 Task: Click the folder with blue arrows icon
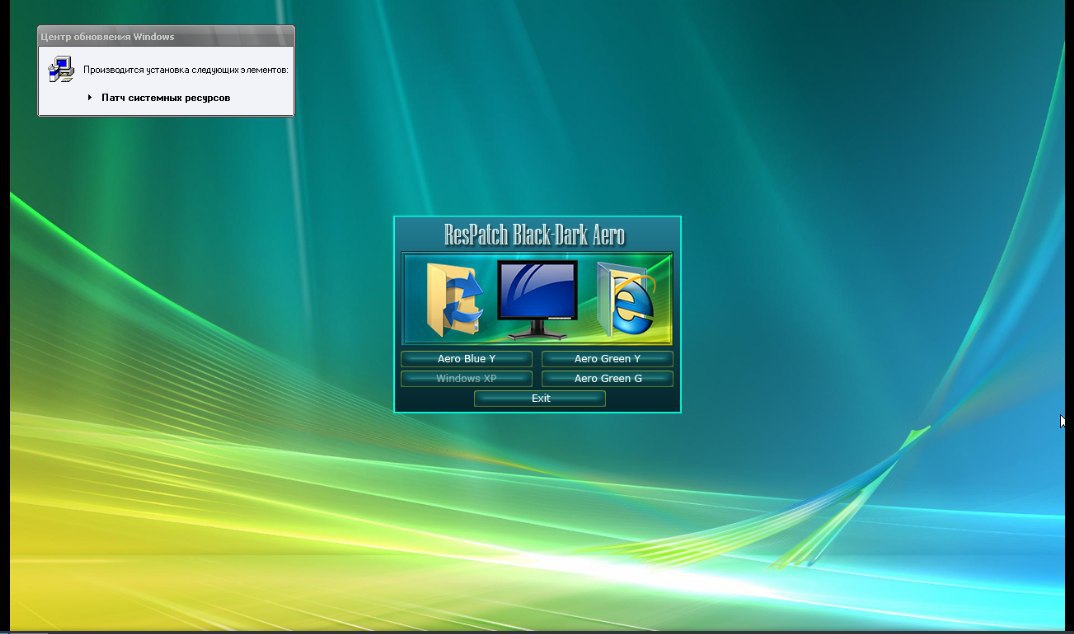[x=454, y=299]
